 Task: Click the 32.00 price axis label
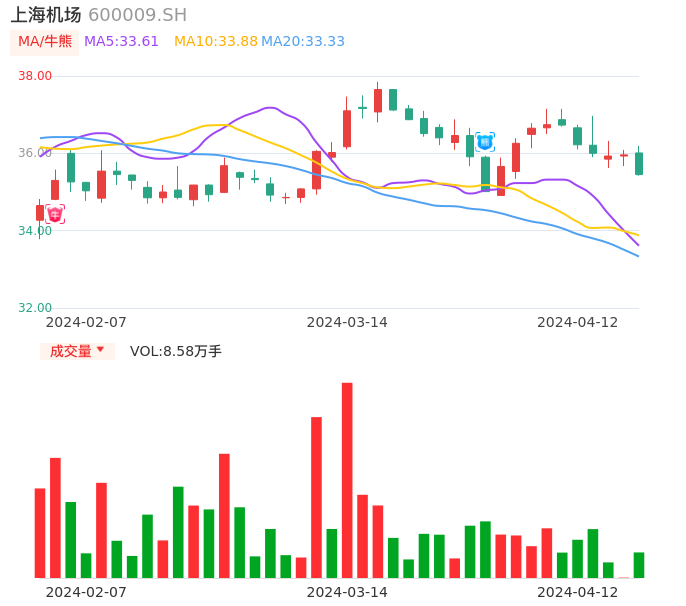[35, 308]
